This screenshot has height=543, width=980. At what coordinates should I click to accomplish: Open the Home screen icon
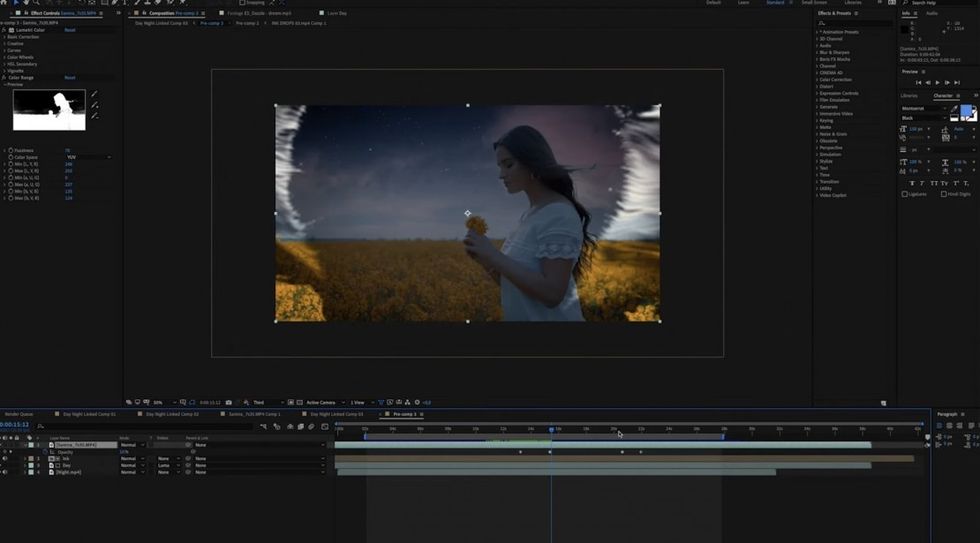[x=4, y=2]
